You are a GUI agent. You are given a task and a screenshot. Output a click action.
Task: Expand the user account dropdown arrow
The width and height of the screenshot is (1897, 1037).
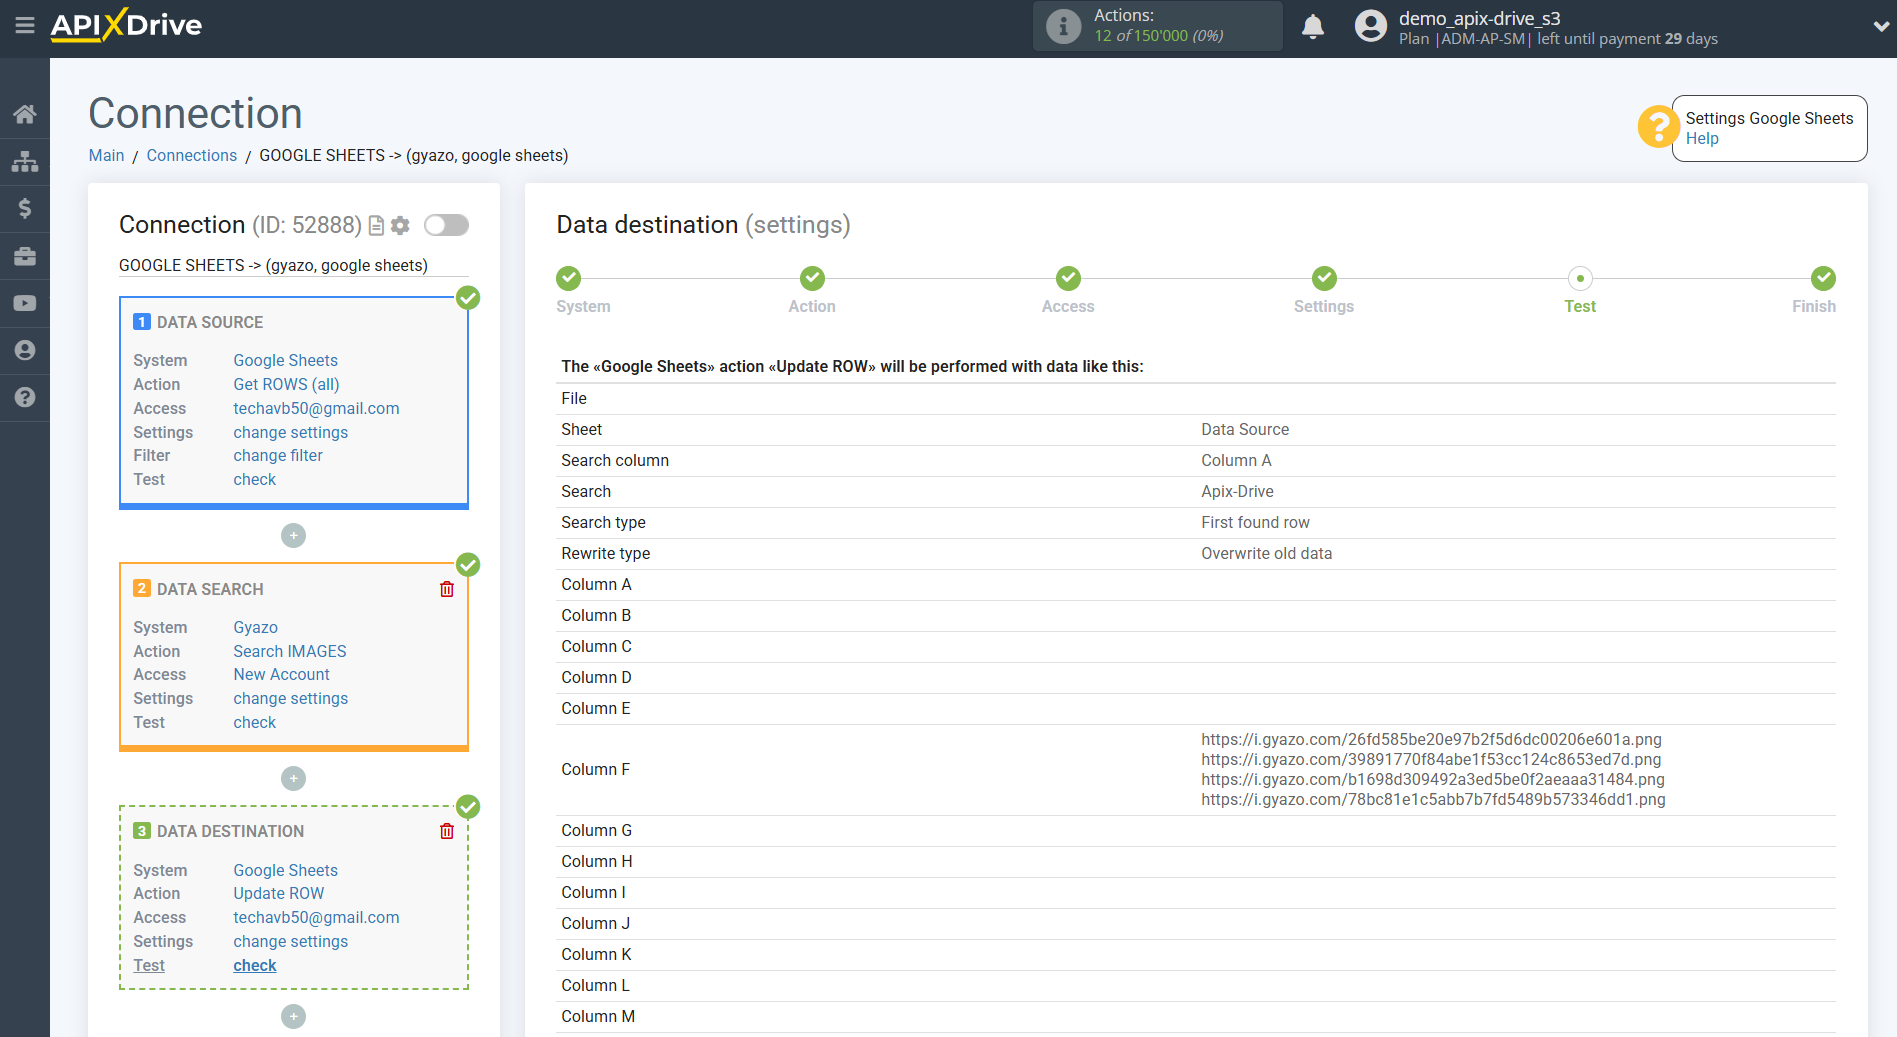click(x=1880, y=27)
